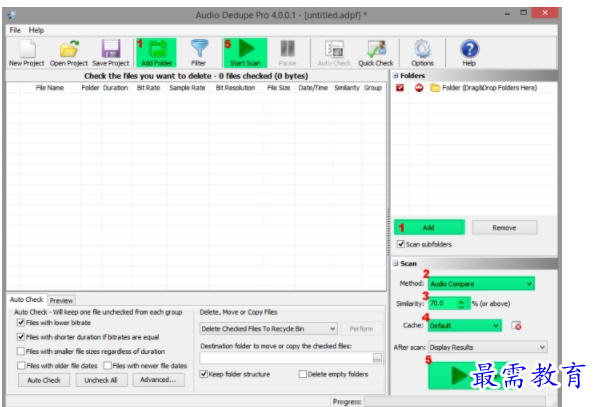
Task: Sort by Group column header
Action: 373,88
